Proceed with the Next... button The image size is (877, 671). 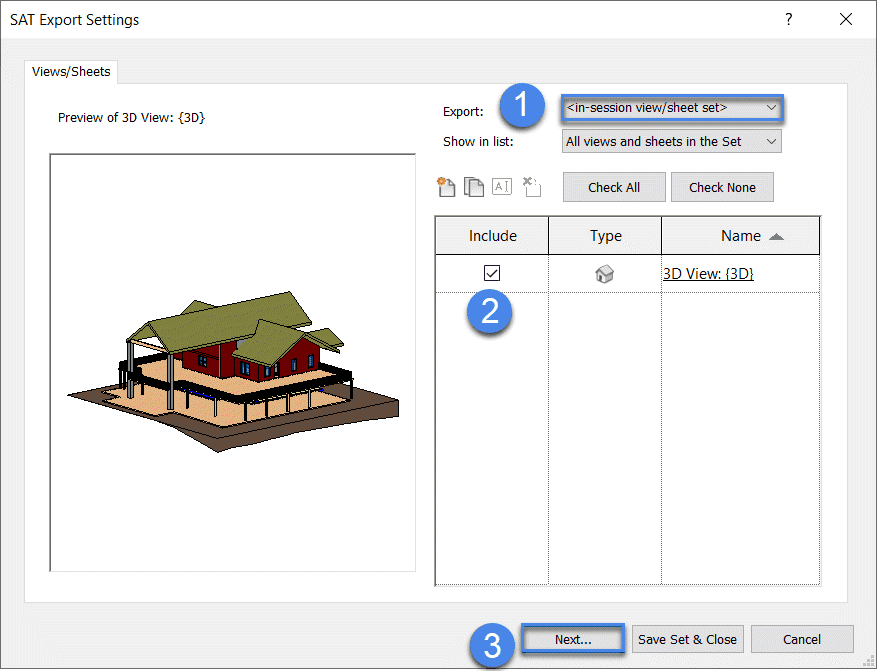click(573, 639)
